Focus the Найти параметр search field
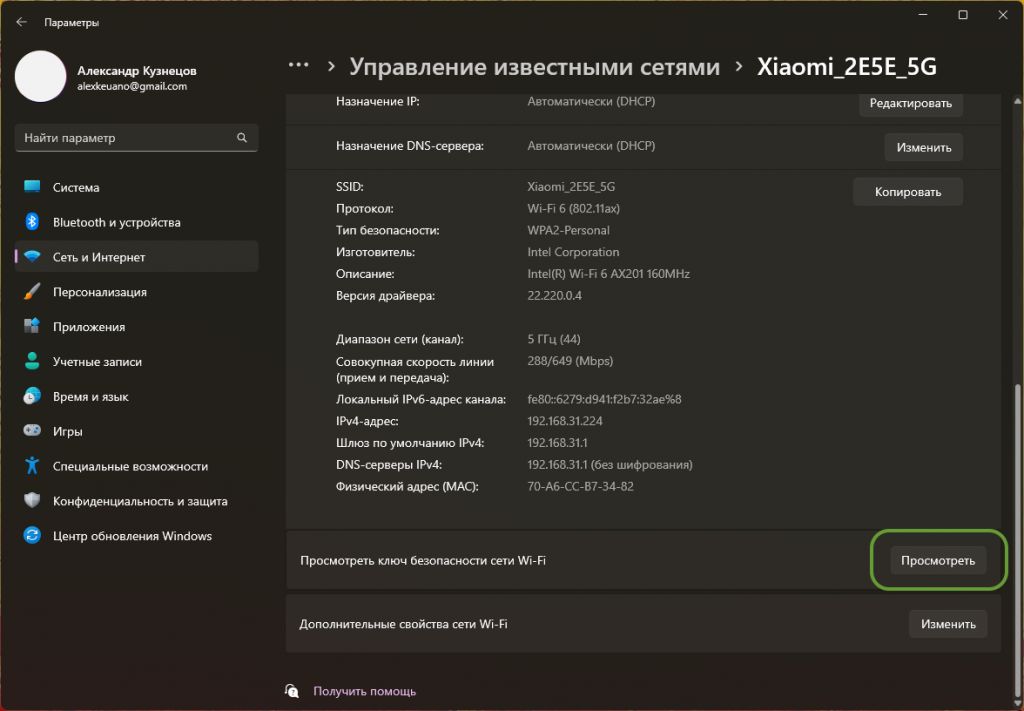This screenshot has width=1024, height=711. (x=125, y=138)
